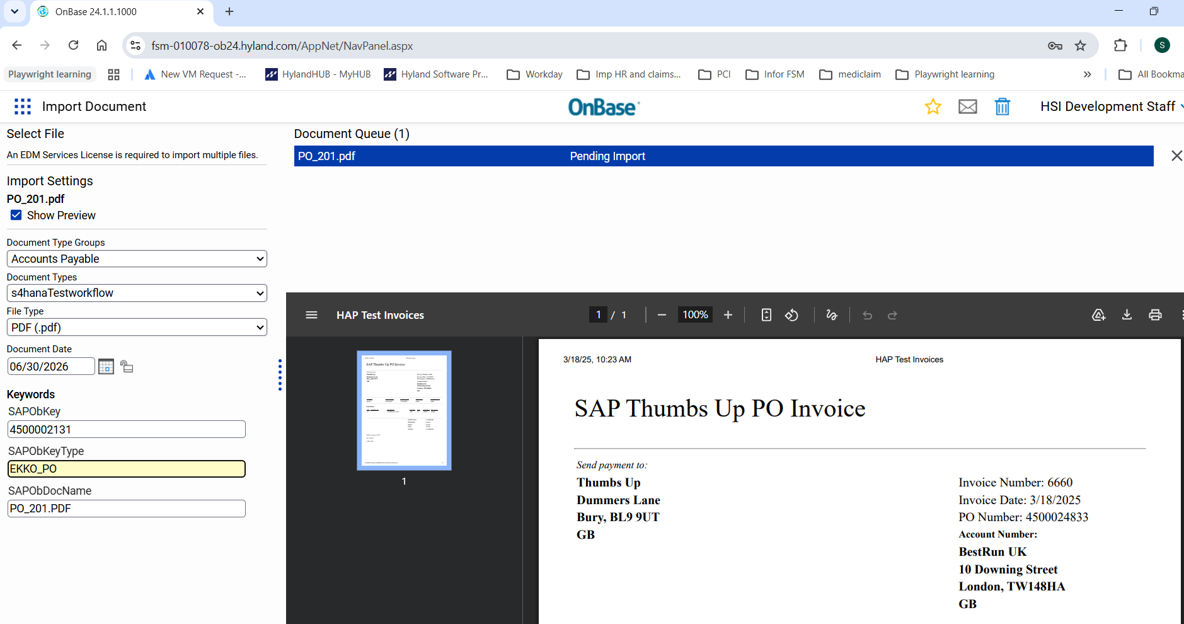Select the PO_201.pdf row in Document Queue
Screen dimensions: 1184x624
[723, 156]
